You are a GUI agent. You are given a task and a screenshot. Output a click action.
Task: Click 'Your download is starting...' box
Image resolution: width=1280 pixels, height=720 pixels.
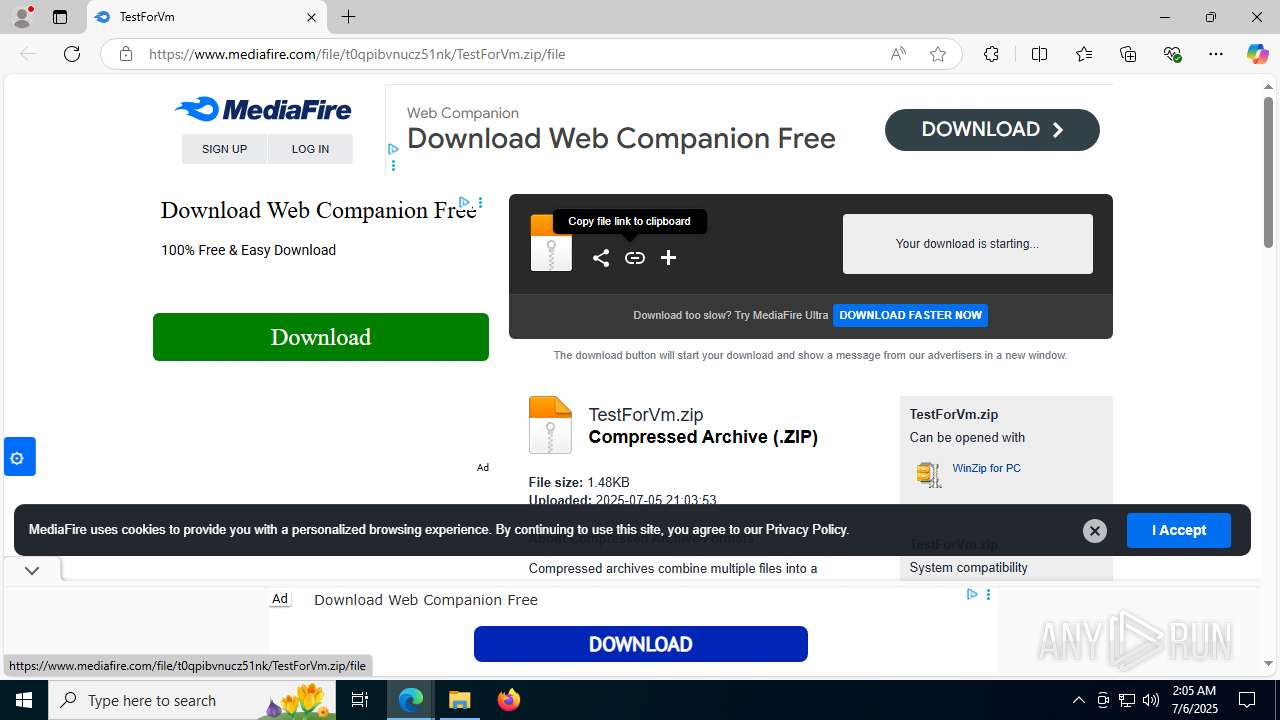tap(968, 244)
